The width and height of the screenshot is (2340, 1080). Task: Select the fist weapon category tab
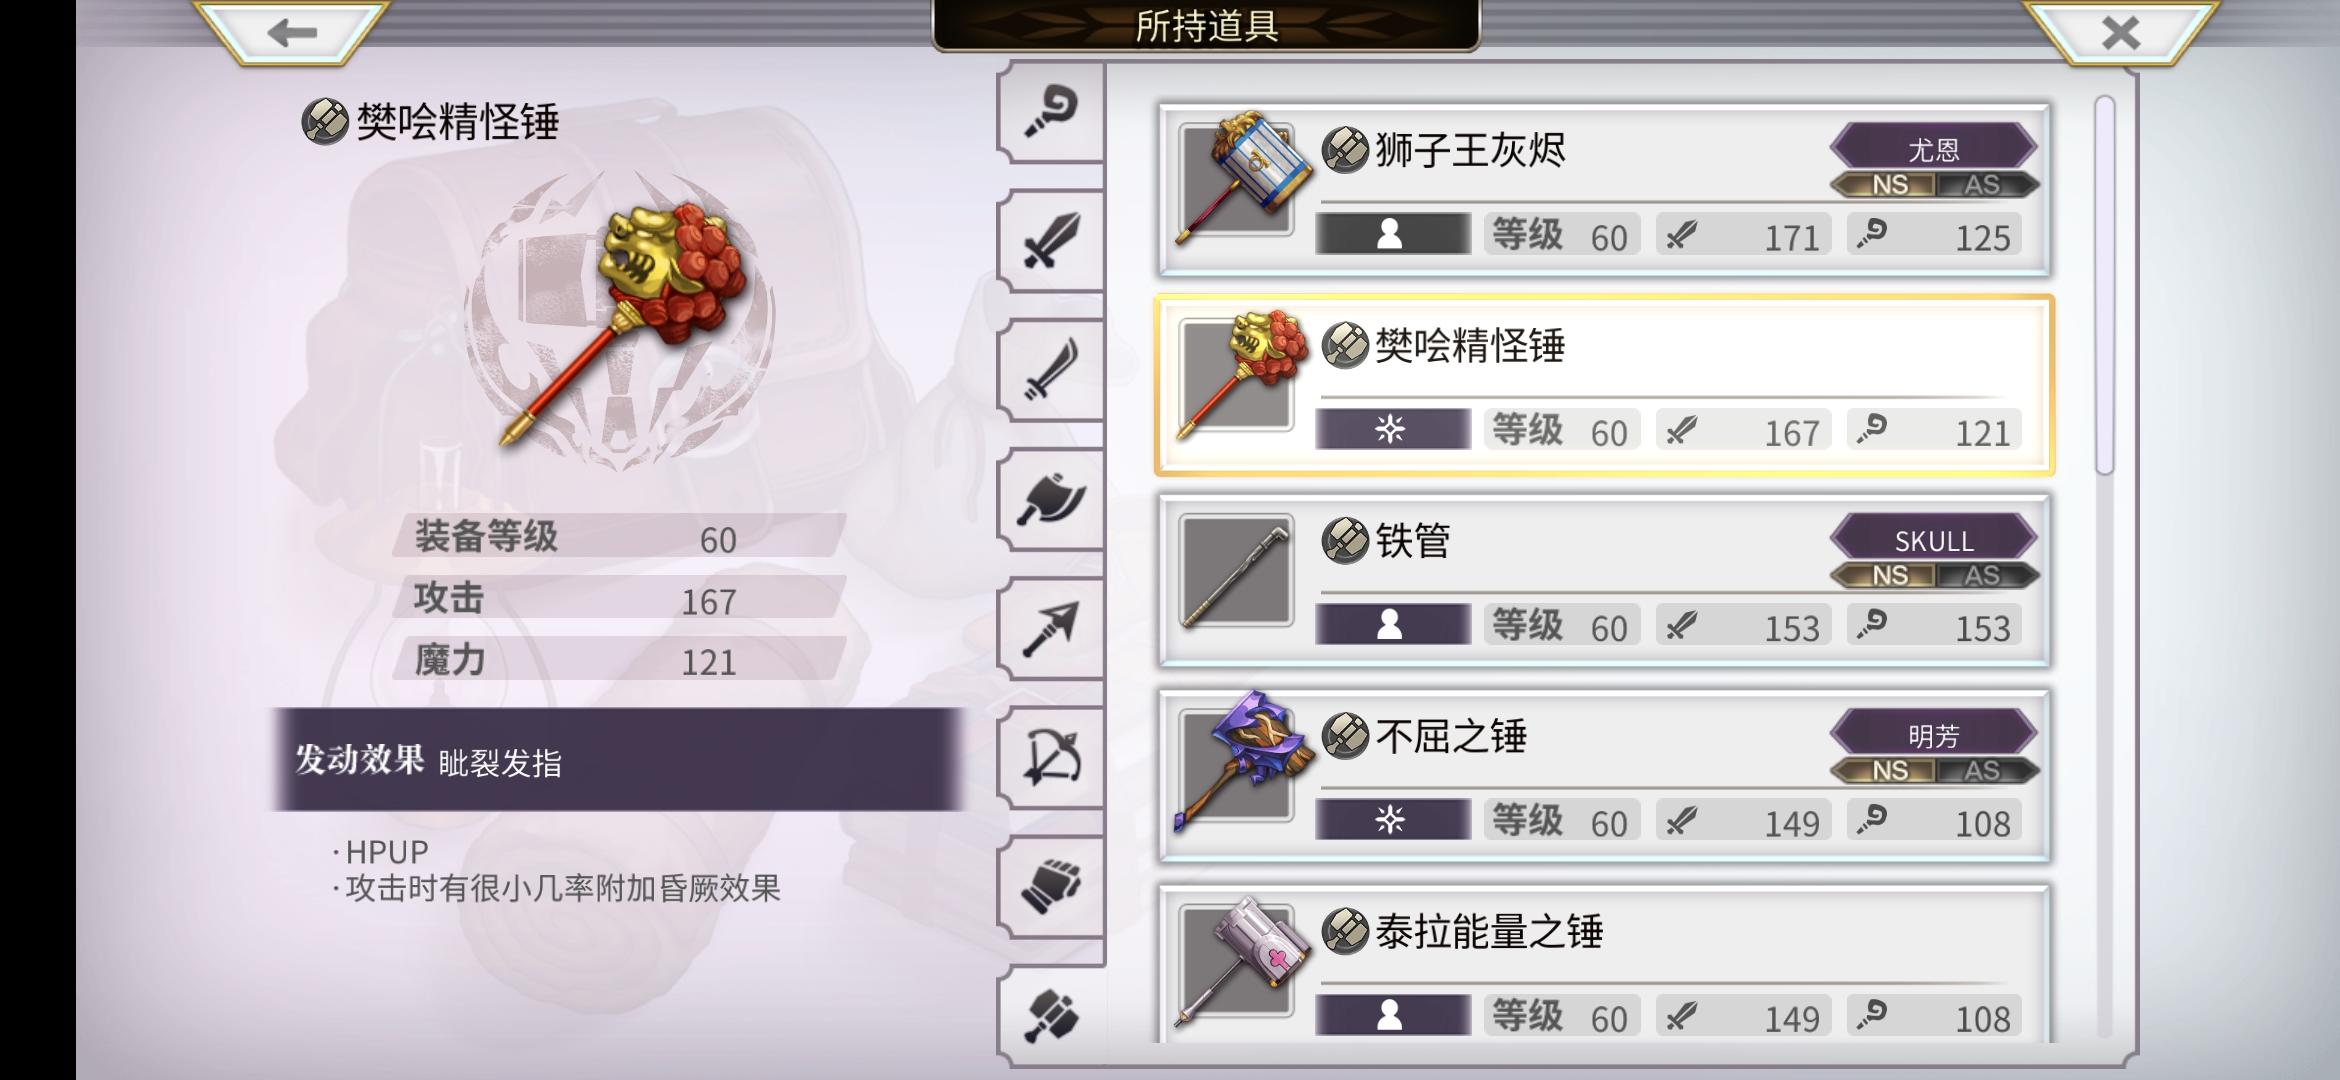1051,886
